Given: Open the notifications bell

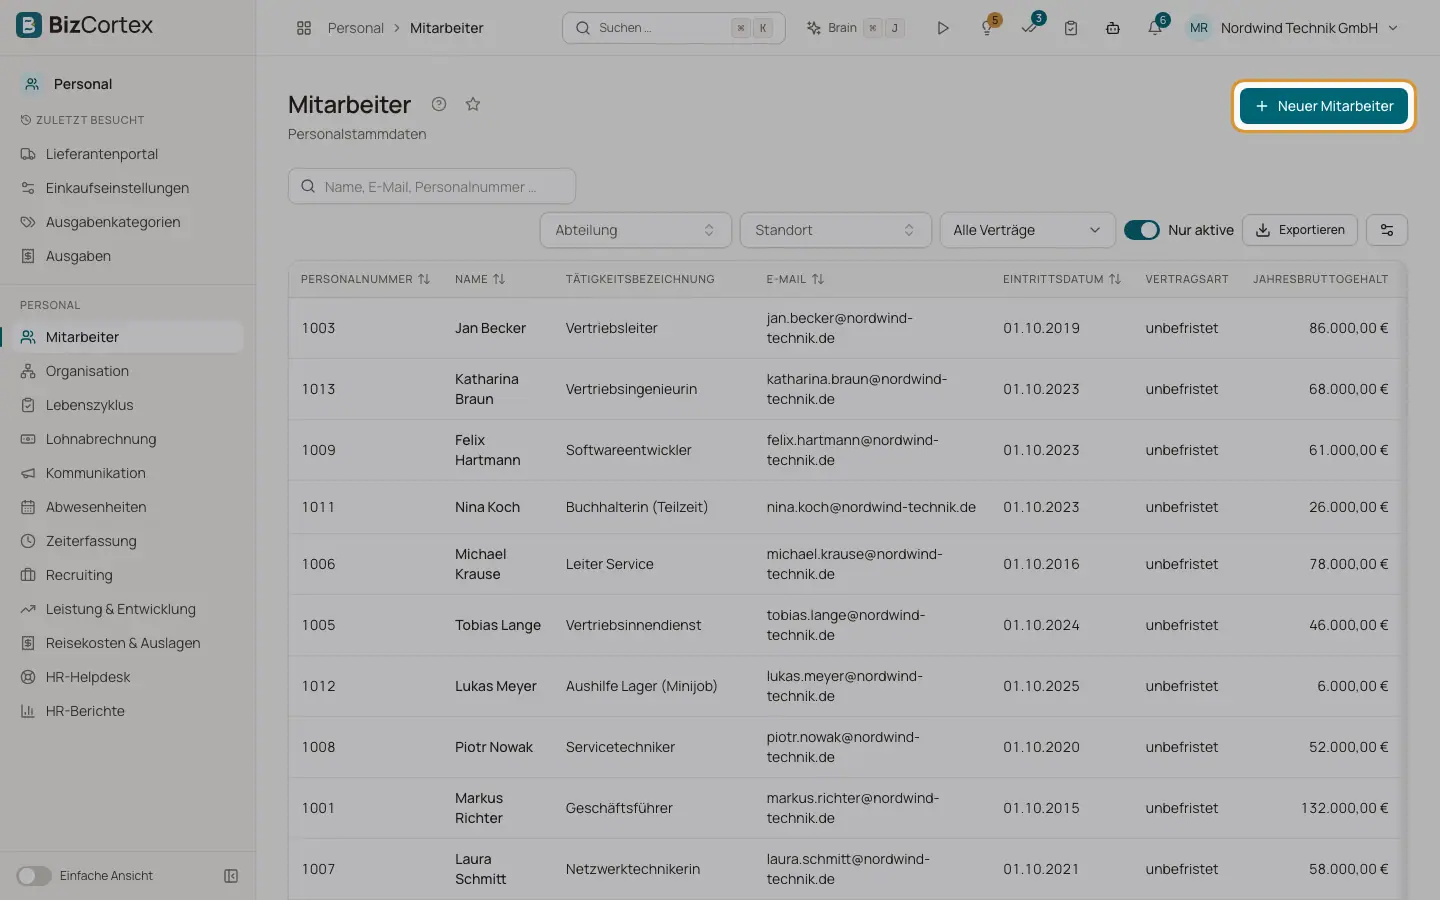Looking at the screenshot, I should point(1155,28).
